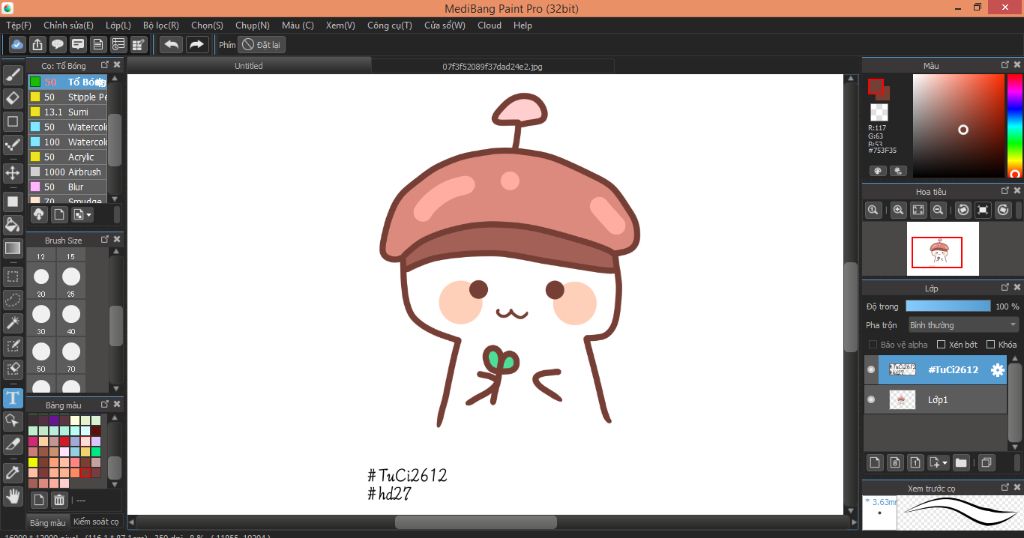Switch to the Kiểm soát cọ tab
1024x538 pixels.
pyautogui.click(x=96, y=522)
